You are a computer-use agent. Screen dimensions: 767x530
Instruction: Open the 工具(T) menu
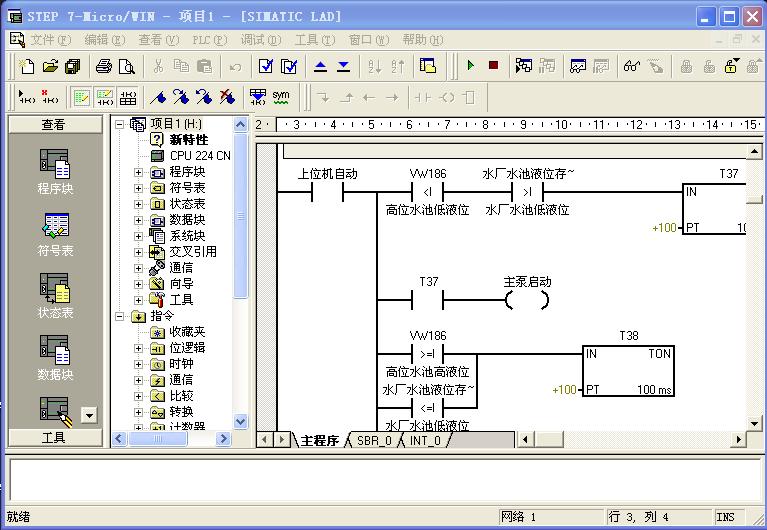pos(315,40)
